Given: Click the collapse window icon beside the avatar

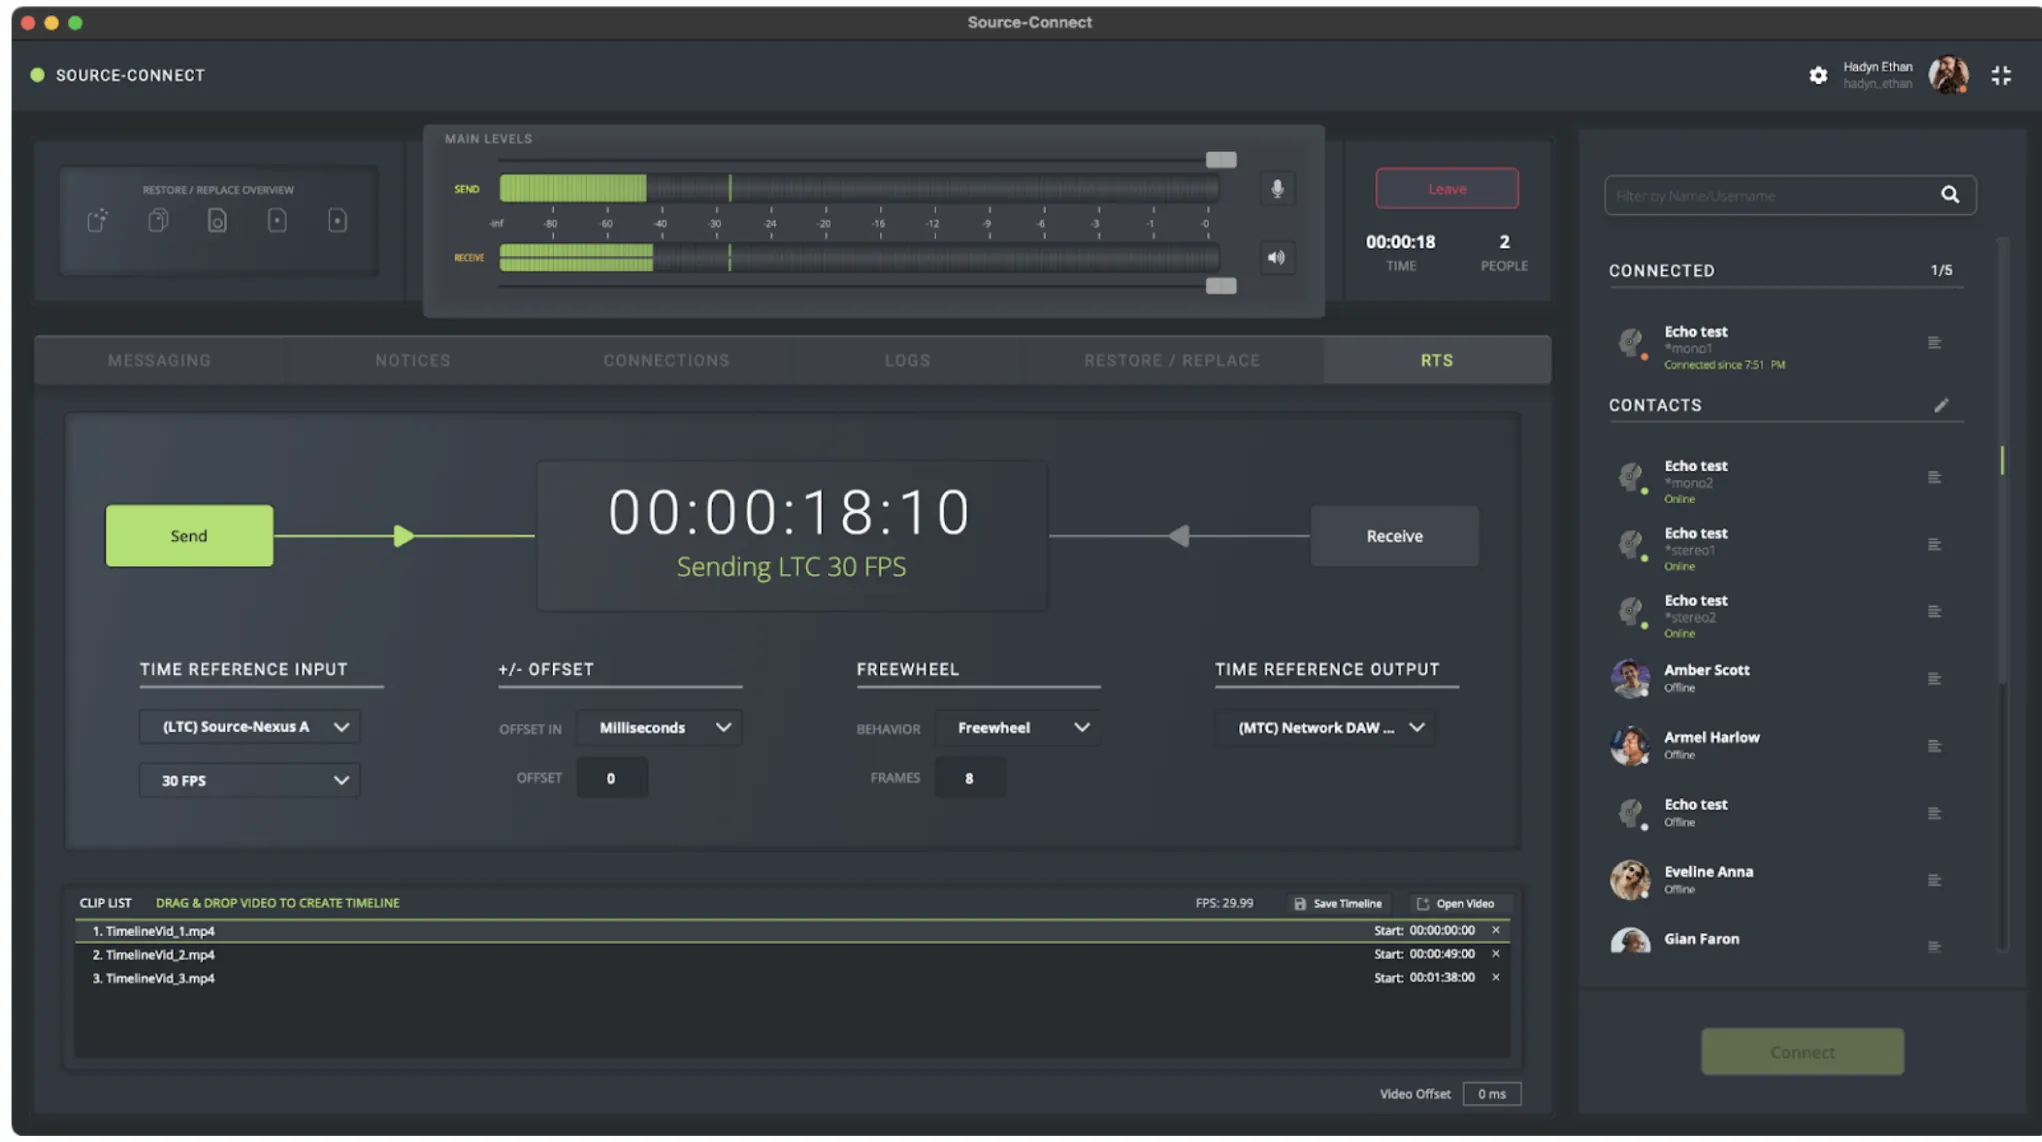Looking at the screenshot, I should click(x=2001, y=75).
